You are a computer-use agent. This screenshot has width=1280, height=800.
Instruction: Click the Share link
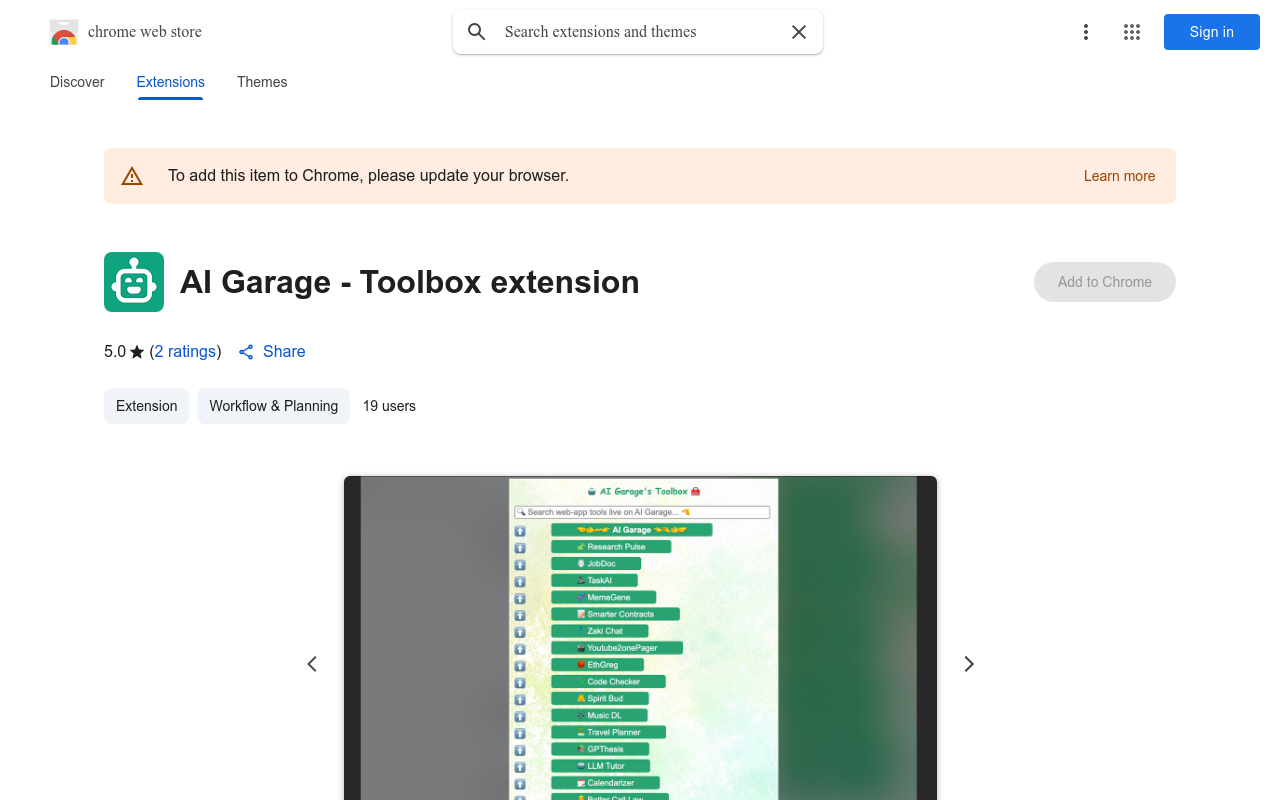(284, 352)
